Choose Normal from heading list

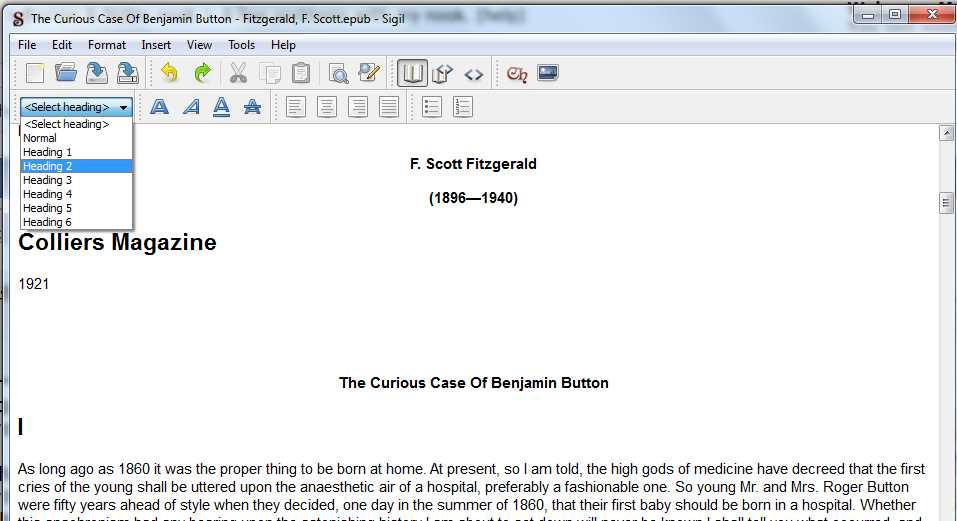coord(76,138)
